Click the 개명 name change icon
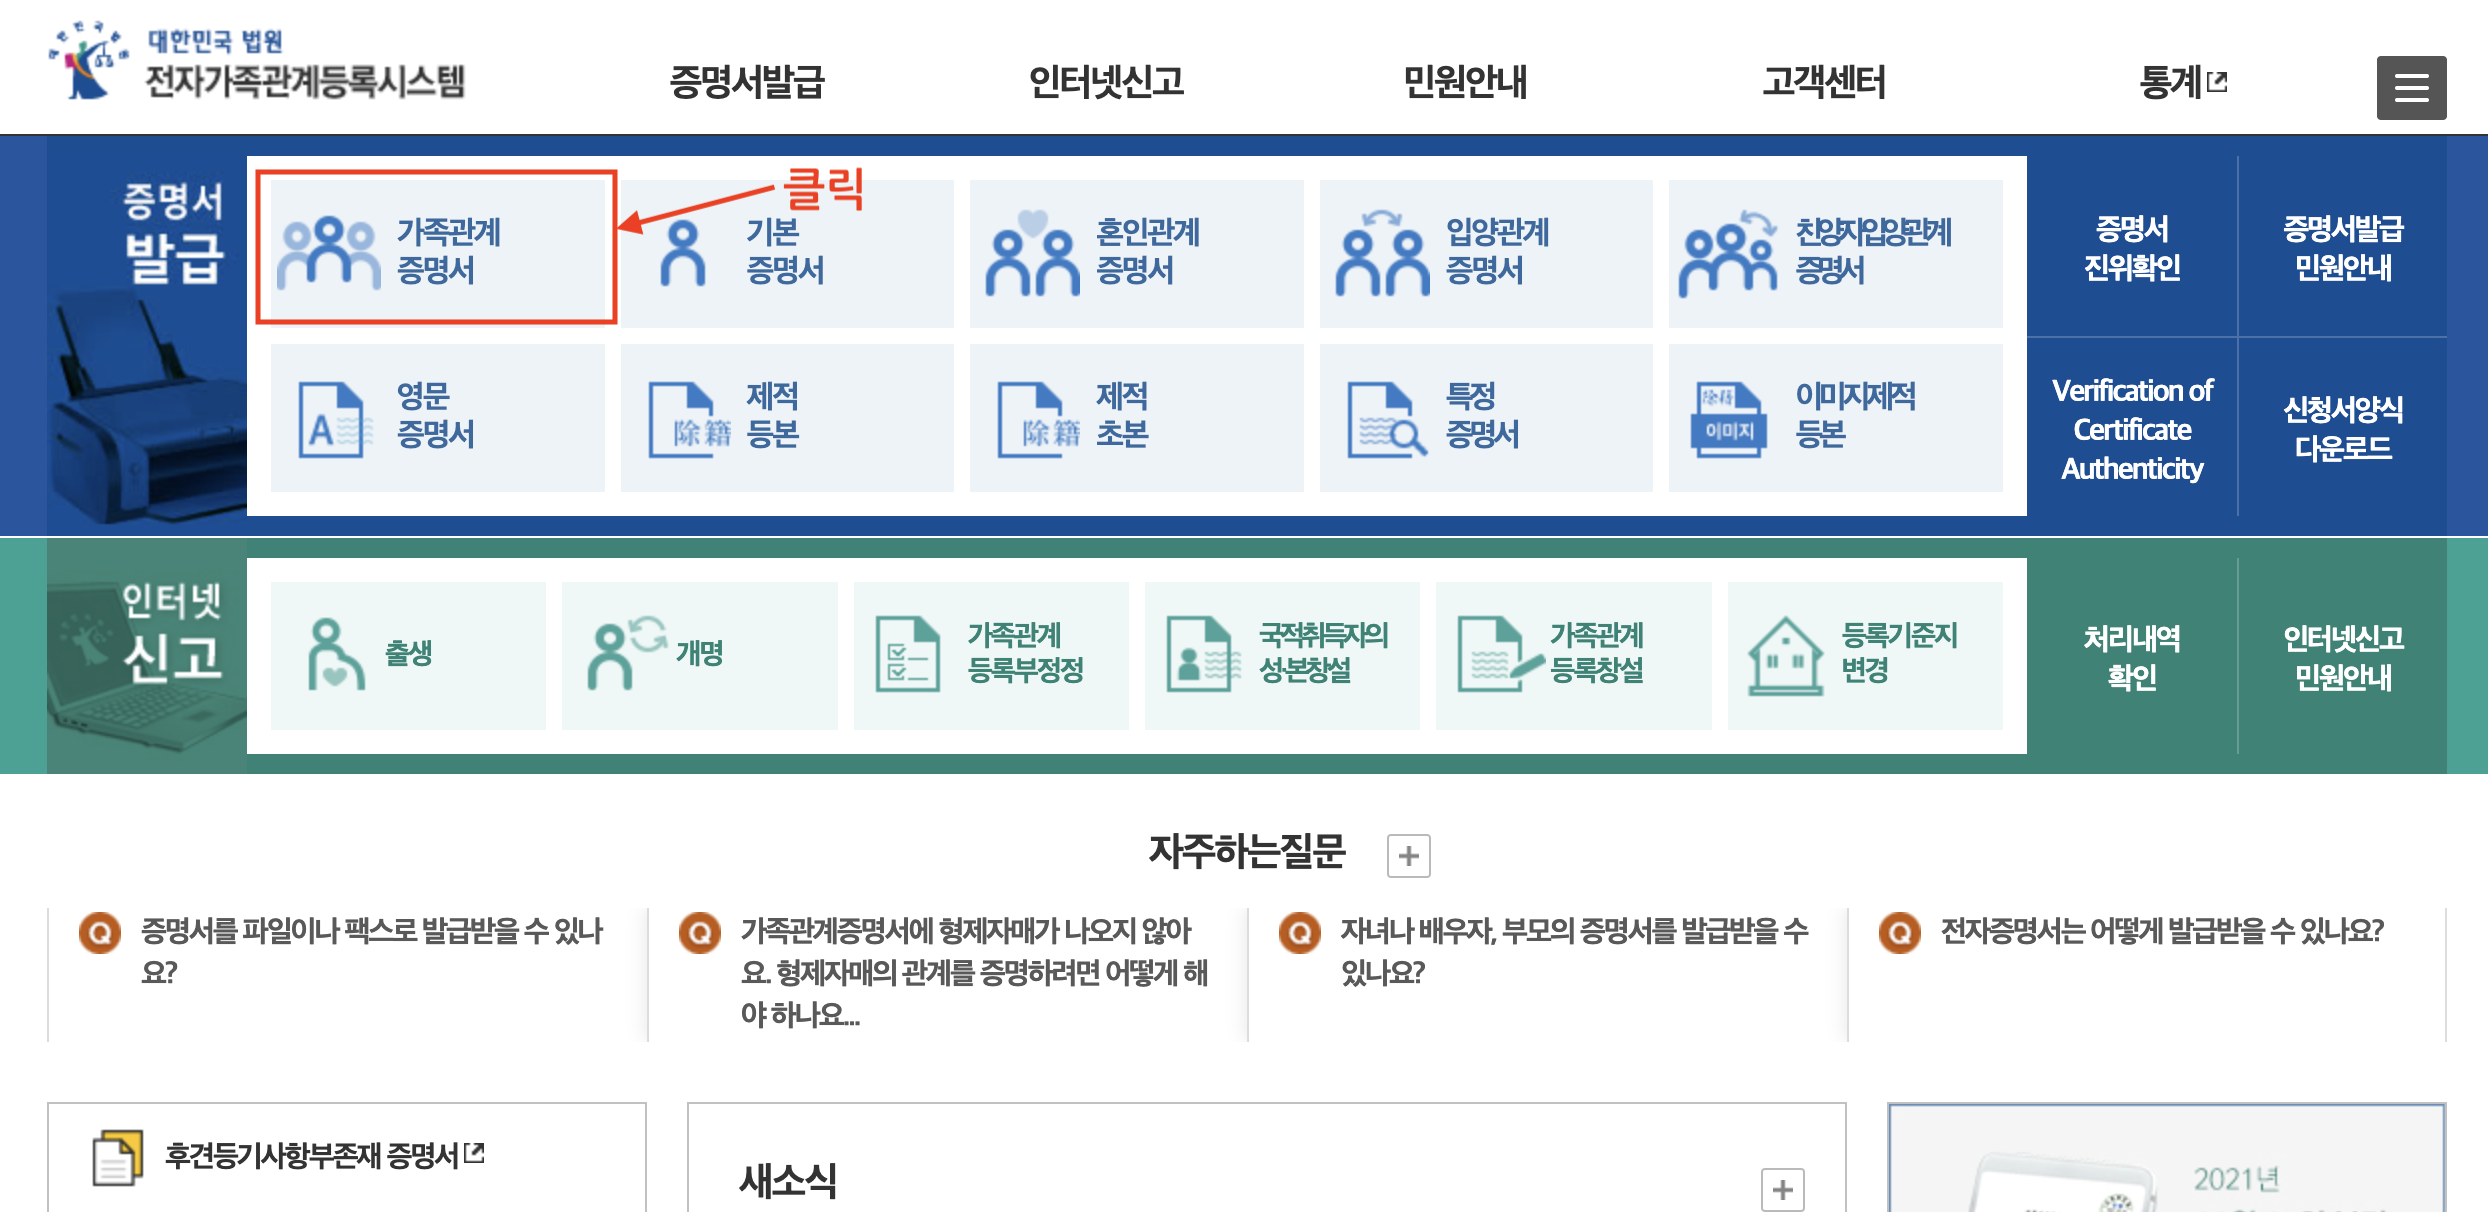The width and height of the screenshot is (2488, 1212). 627,652
